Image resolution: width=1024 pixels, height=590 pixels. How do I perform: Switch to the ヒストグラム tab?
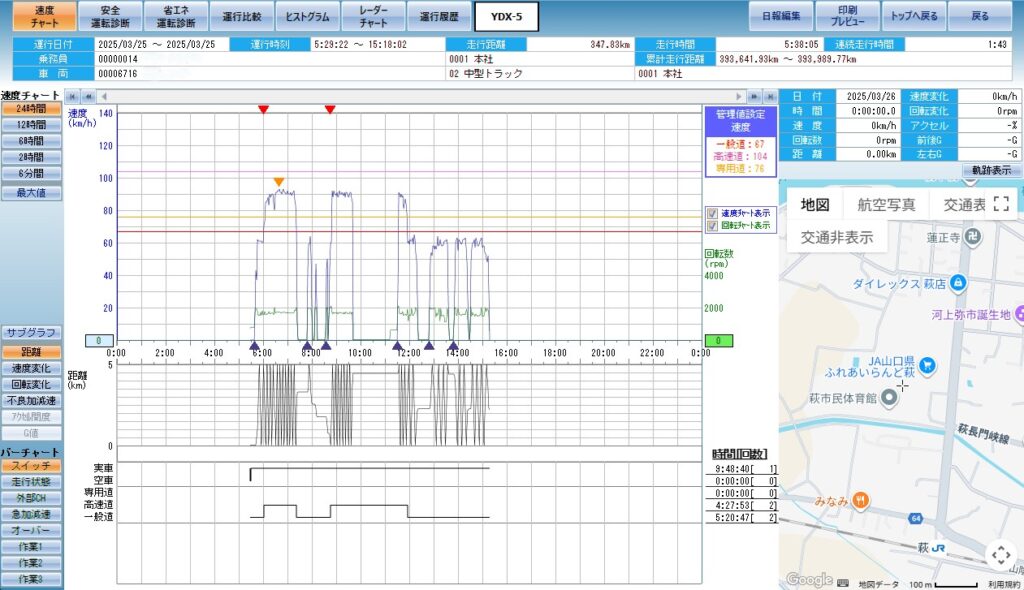click(307, 16)
